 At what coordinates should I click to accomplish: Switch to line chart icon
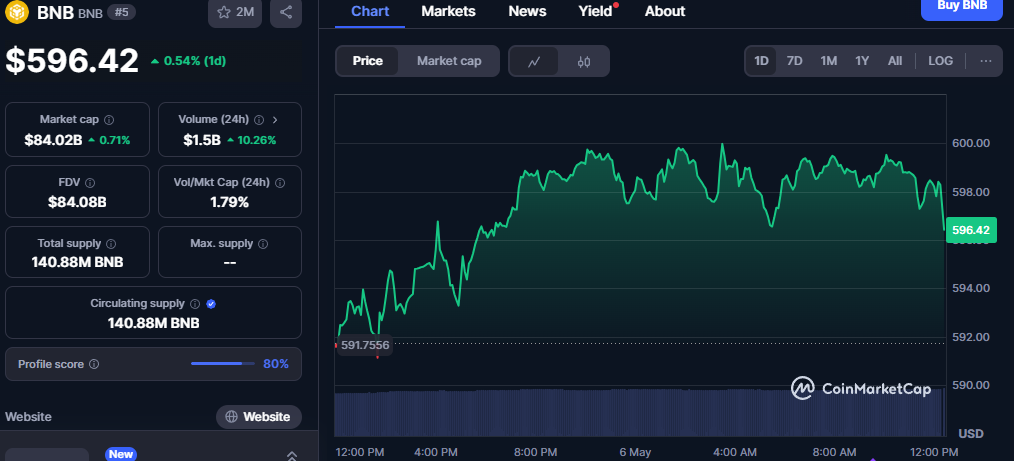(534, 61)
